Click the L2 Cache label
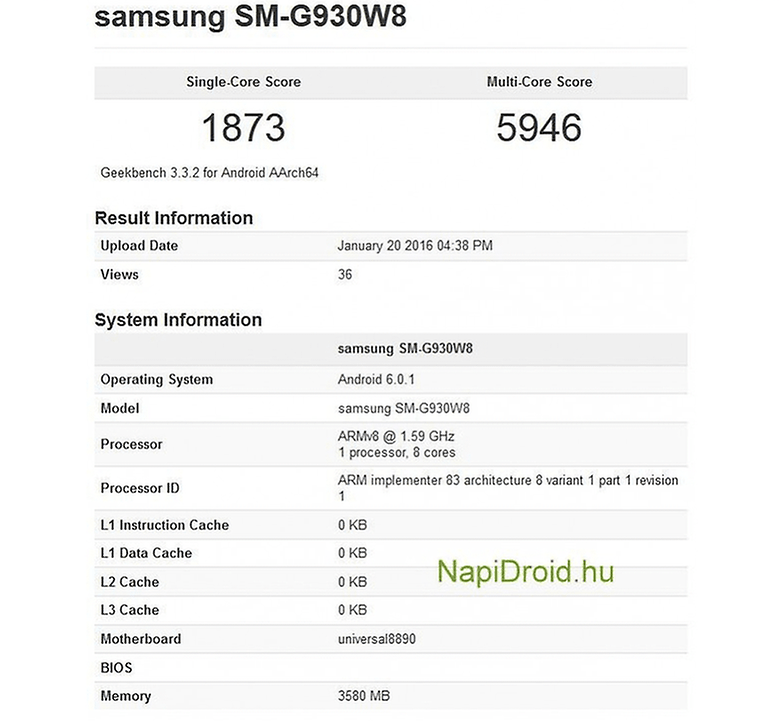The height and width of the screenshot is (725, 782). point(130,582)
